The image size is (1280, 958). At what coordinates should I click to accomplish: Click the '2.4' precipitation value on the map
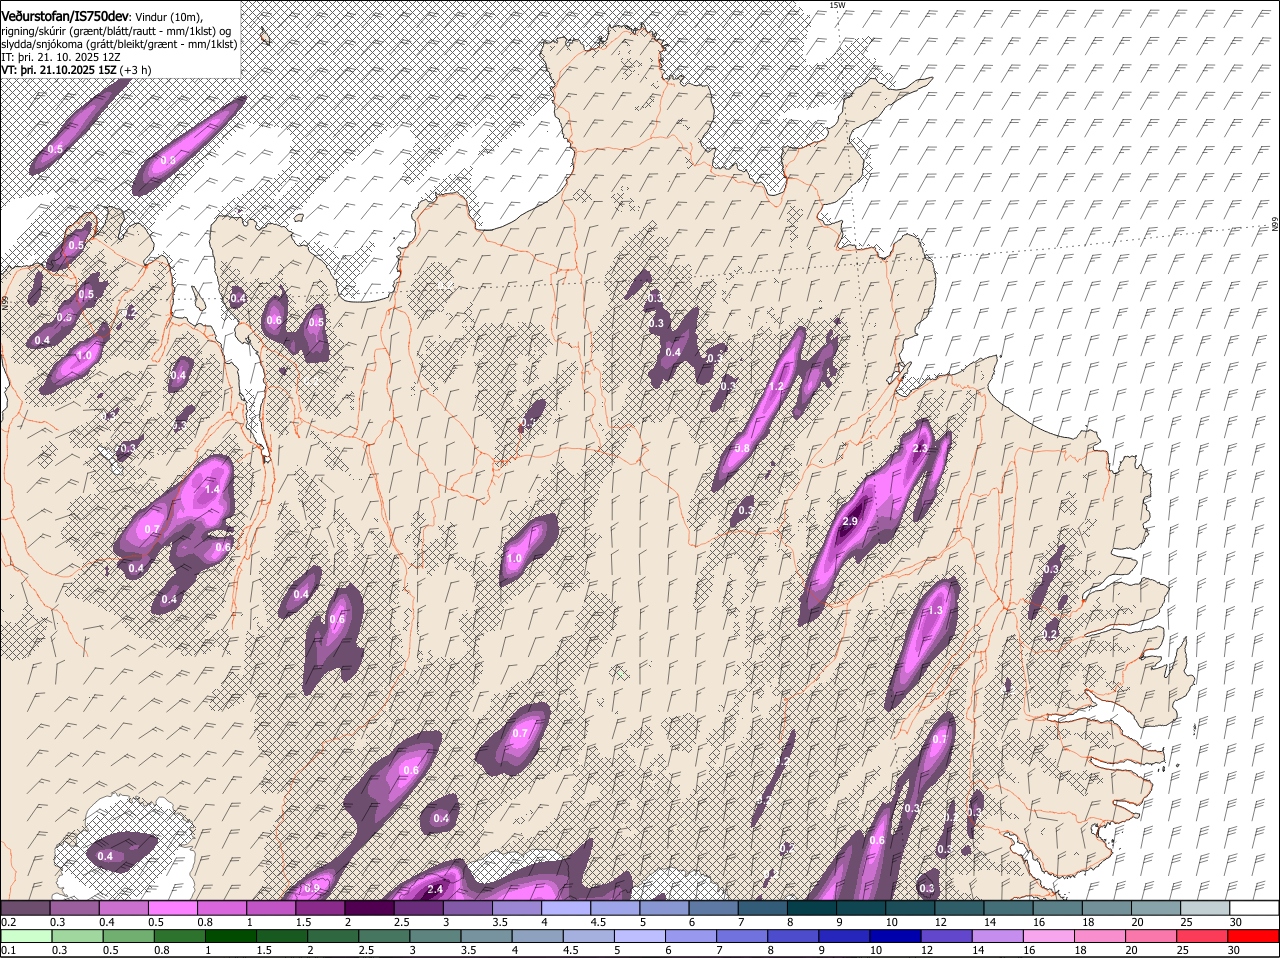(x=435, y=889)
